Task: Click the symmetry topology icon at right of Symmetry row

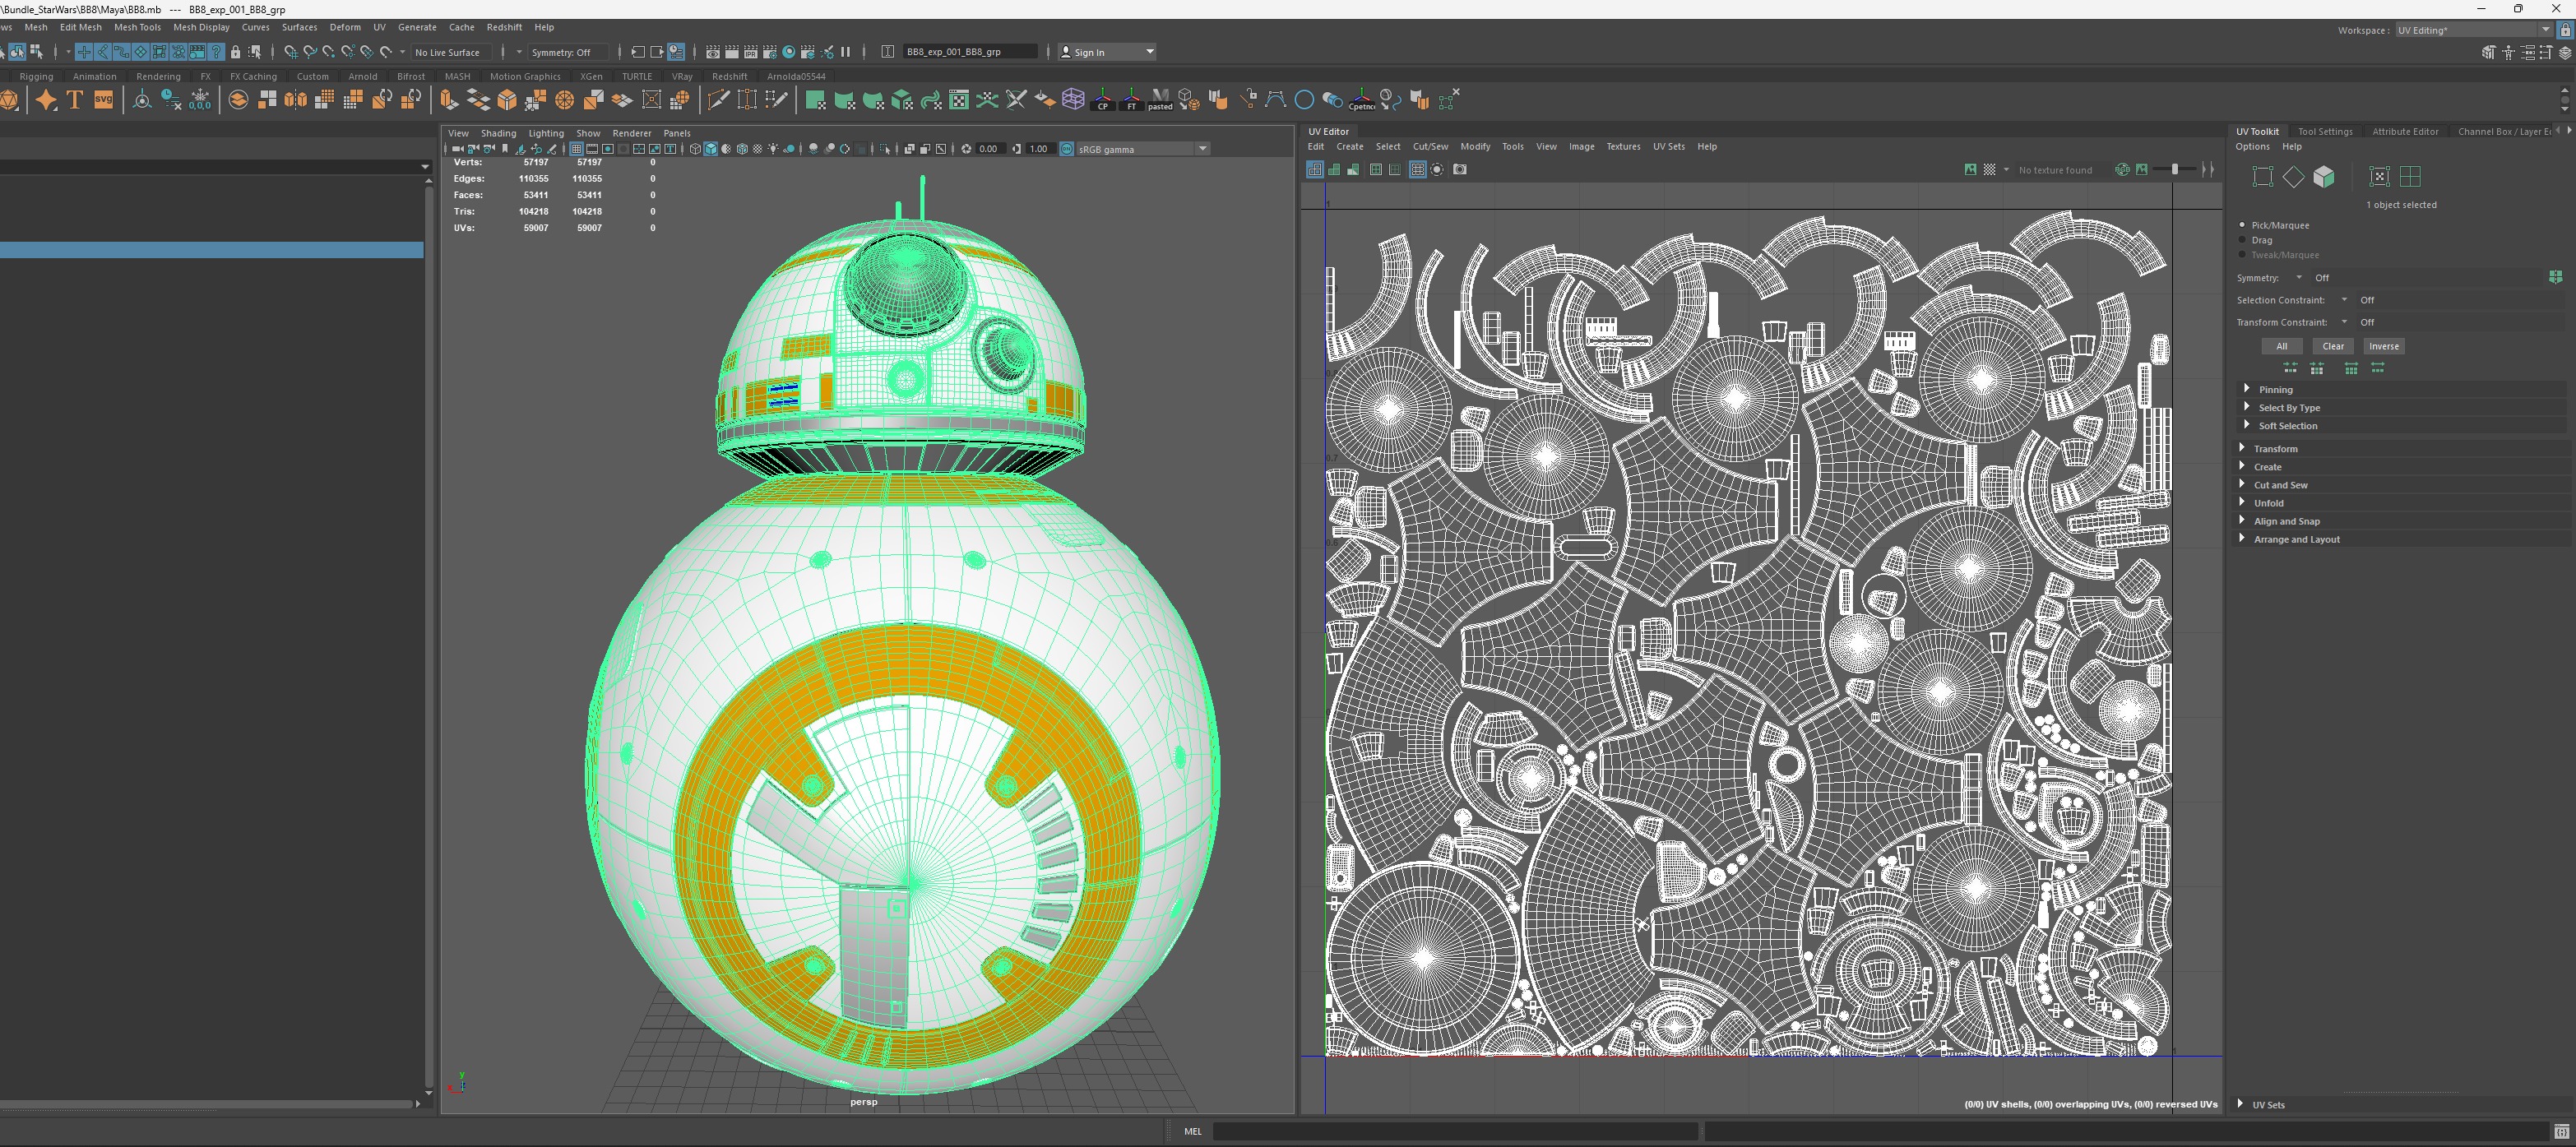Action: (x=2555, y=277)
